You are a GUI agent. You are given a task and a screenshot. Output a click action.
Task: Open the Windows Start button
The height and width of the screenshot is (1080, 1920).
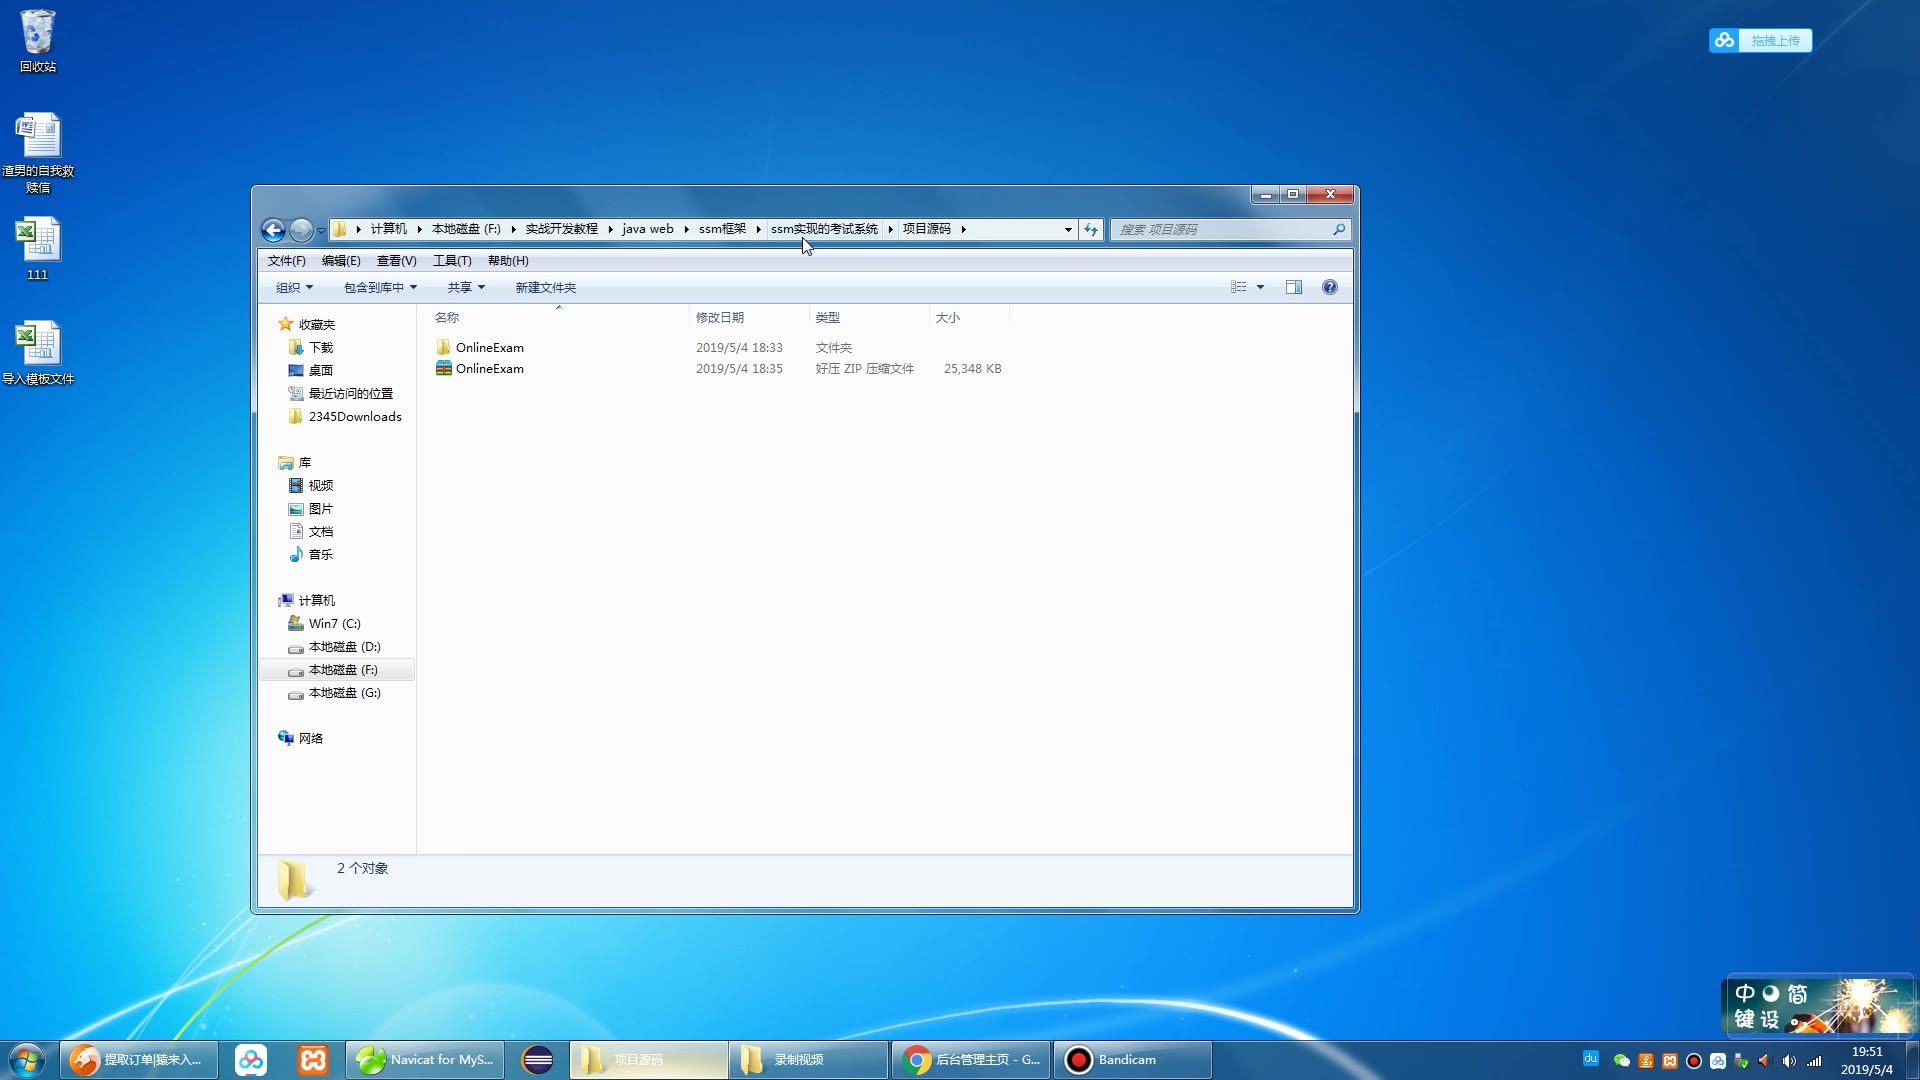point(27,1060)
